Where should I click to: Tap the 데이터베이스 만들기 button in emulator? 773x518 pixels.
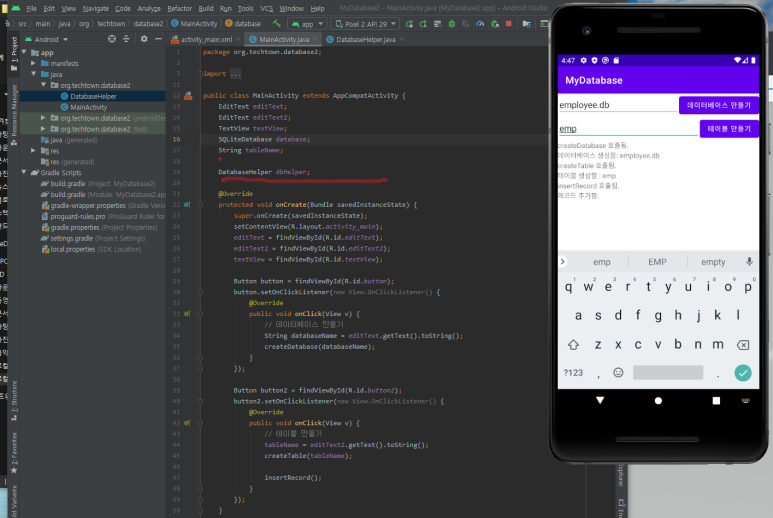click(x=719, y=105)
